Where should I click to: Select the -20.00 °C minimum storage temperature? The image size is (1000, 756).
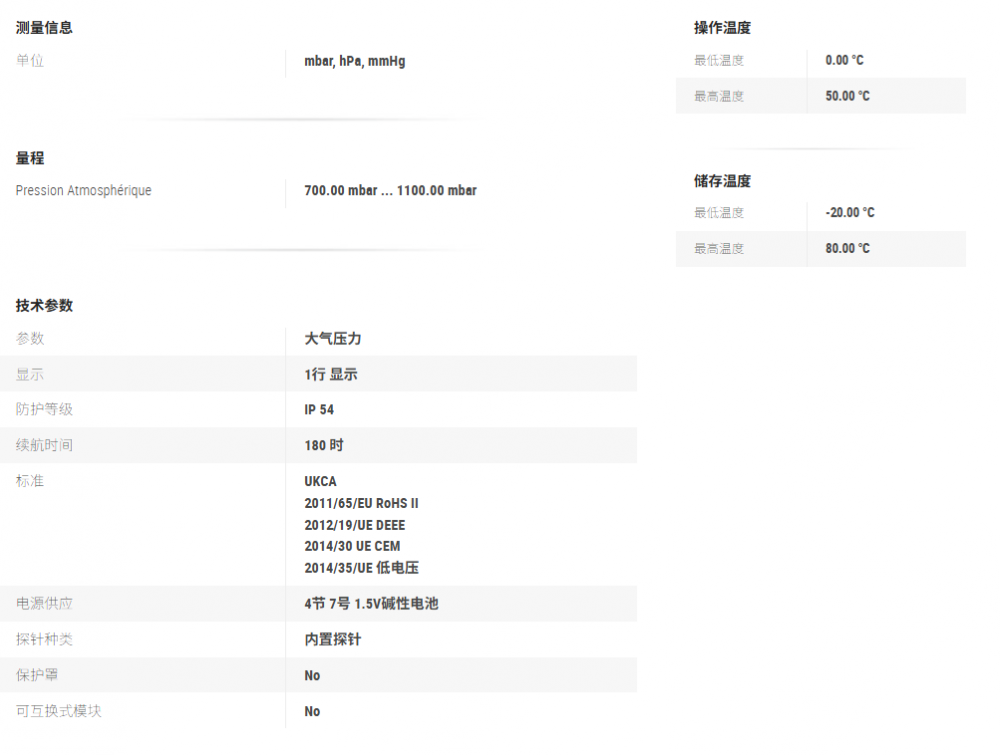click(x=849, y=213)
